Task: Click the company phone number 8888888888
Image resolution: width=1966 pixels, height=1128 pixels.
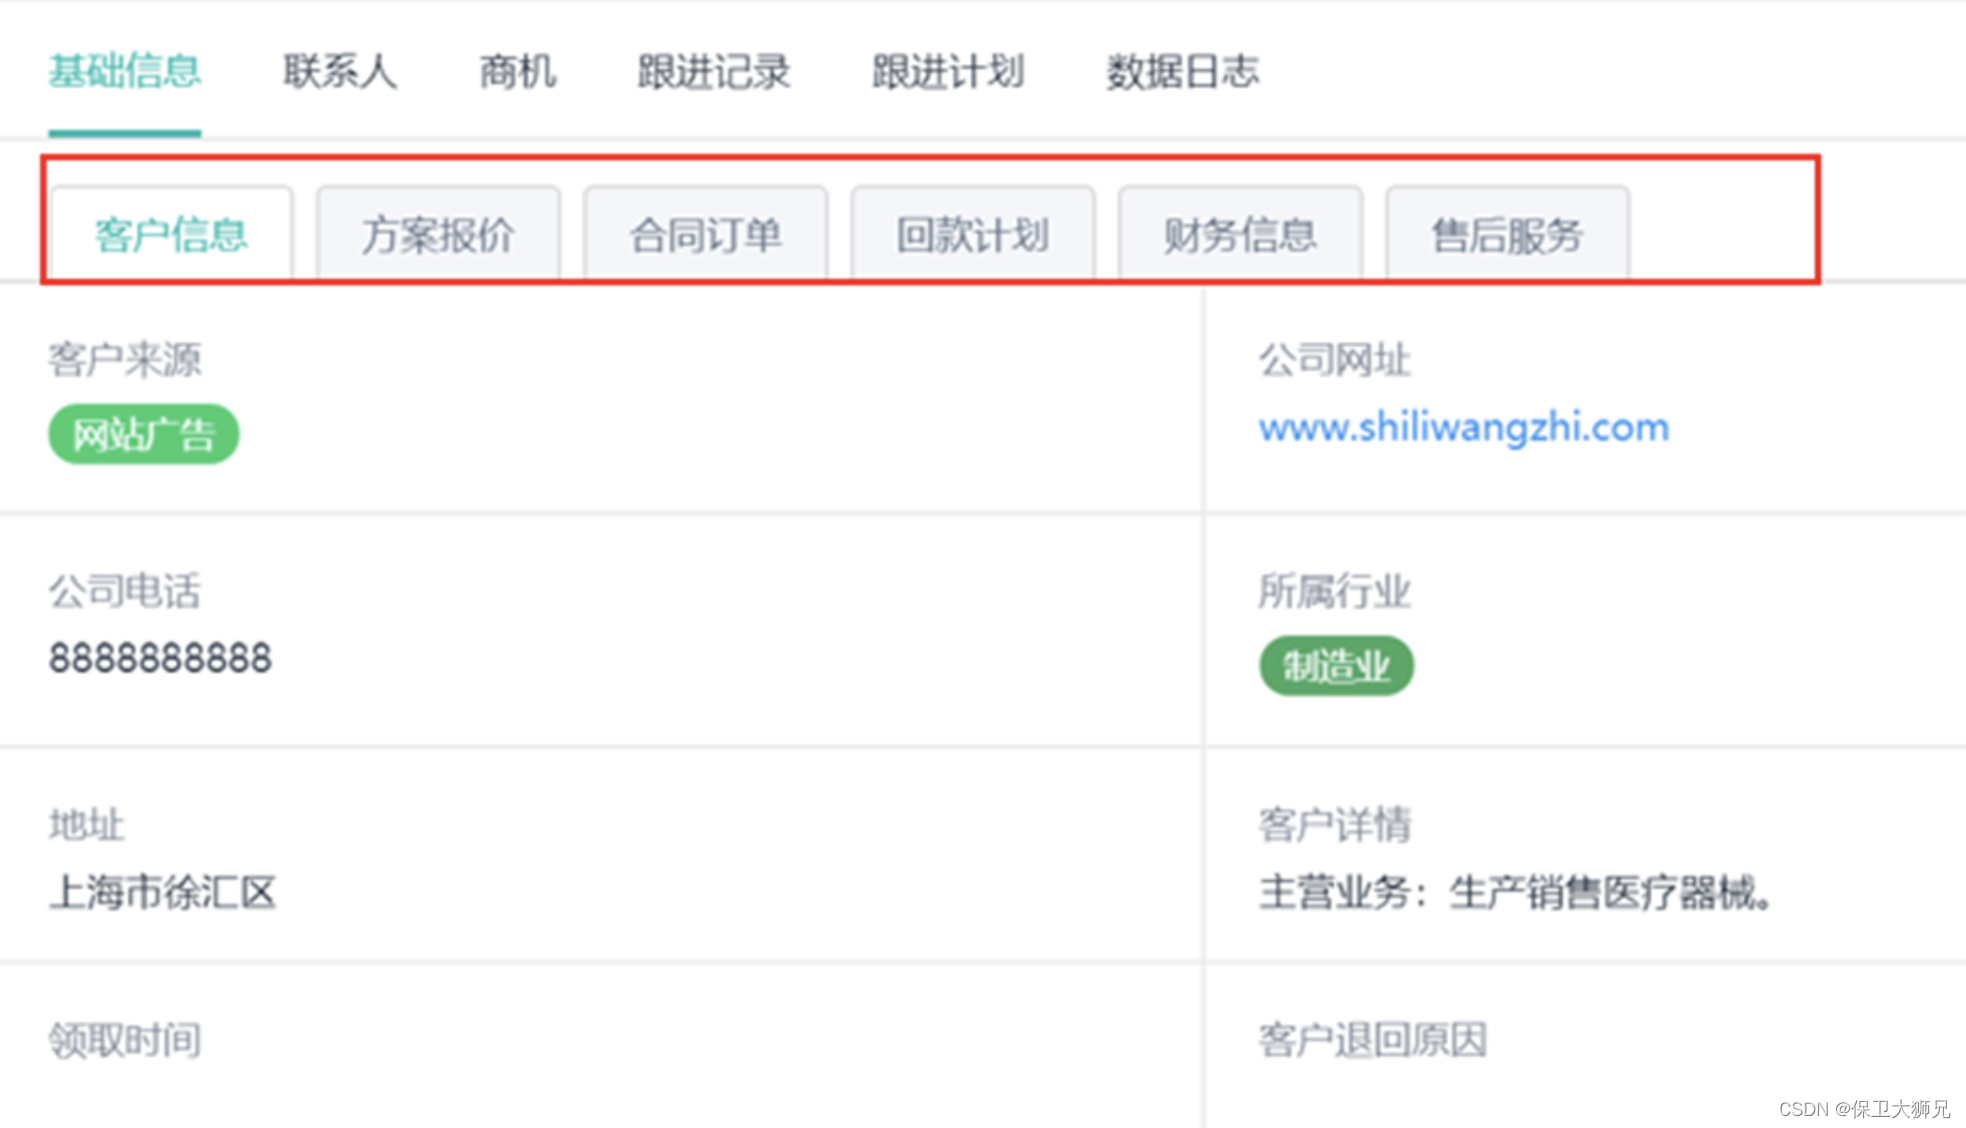Action: (x=160, y=659)
